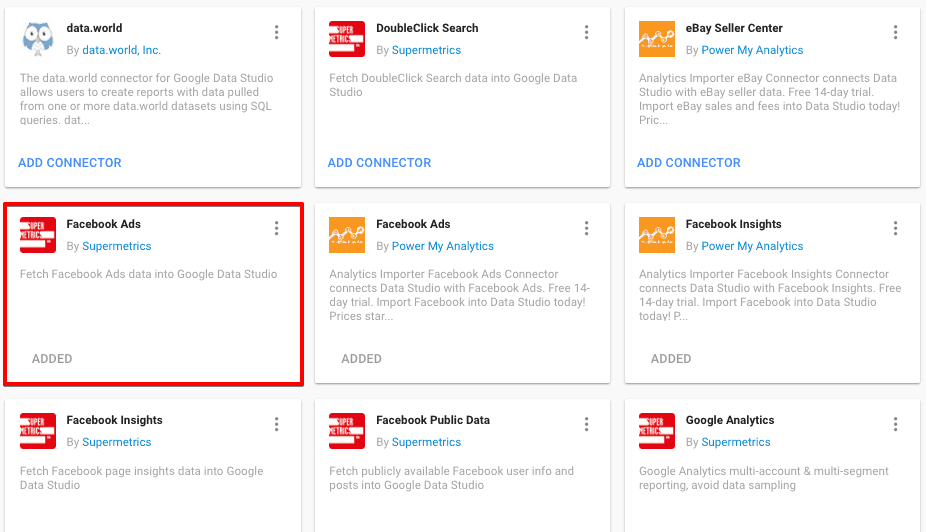
Task: Open the Power My Analytics Facebook Ads menu
Action: [586, 229]
